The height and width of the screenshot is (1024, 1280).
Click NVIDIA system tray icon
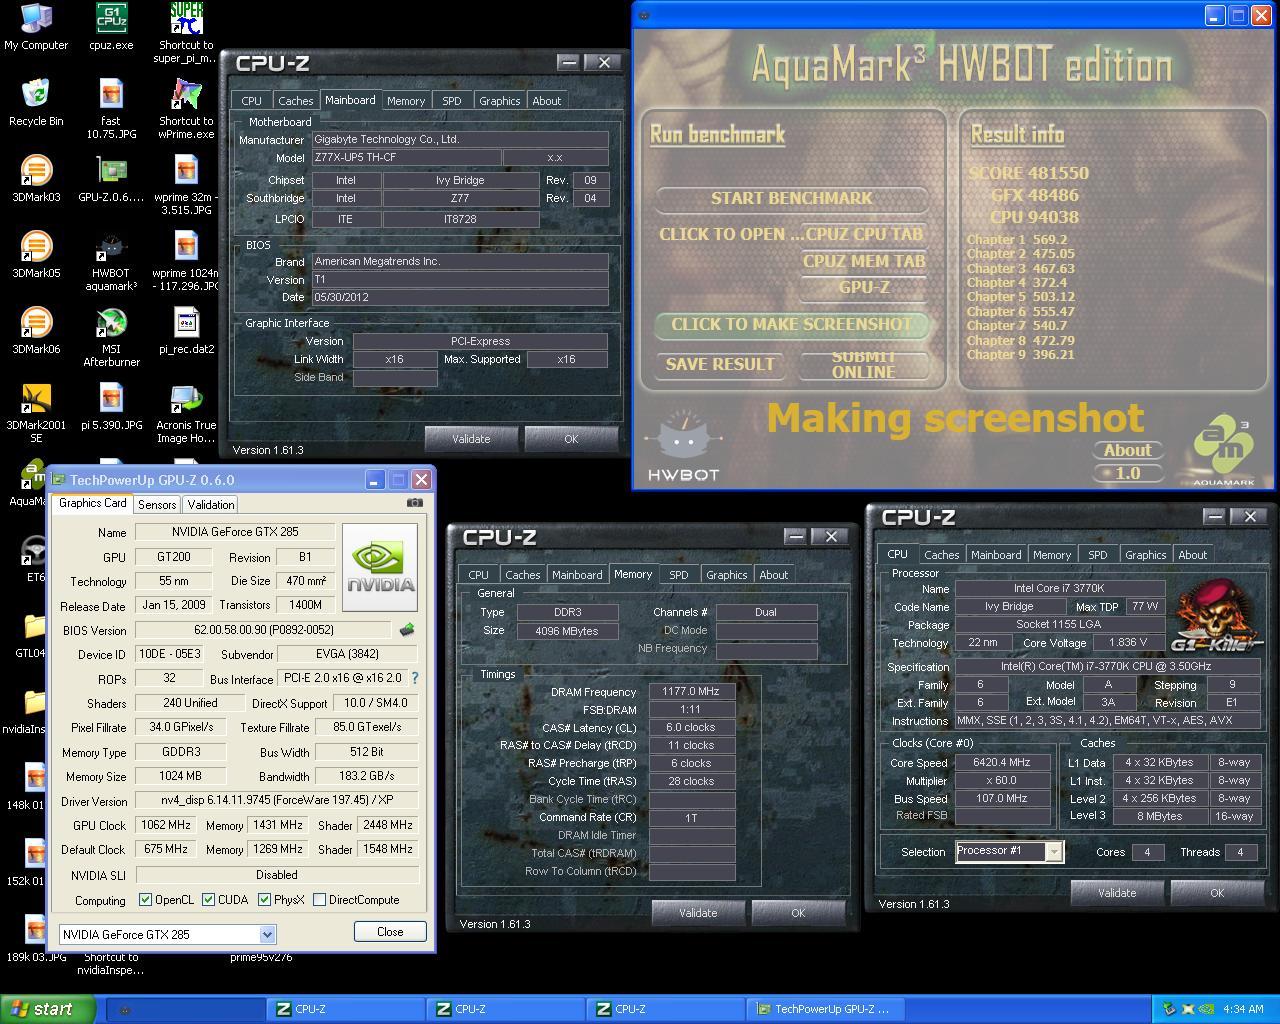[1207, 1009]
